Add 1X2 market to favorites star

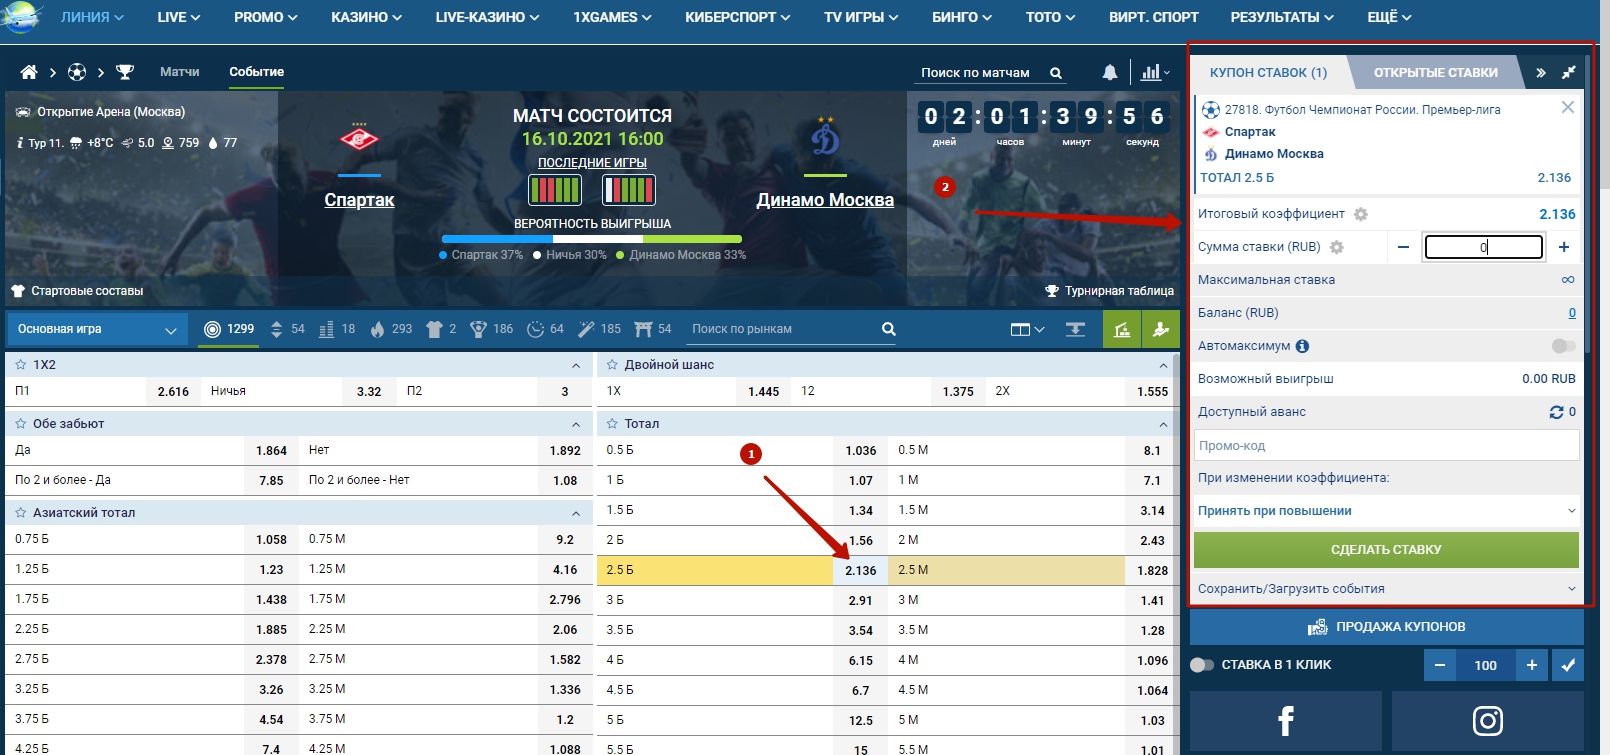tap(20, 365)
